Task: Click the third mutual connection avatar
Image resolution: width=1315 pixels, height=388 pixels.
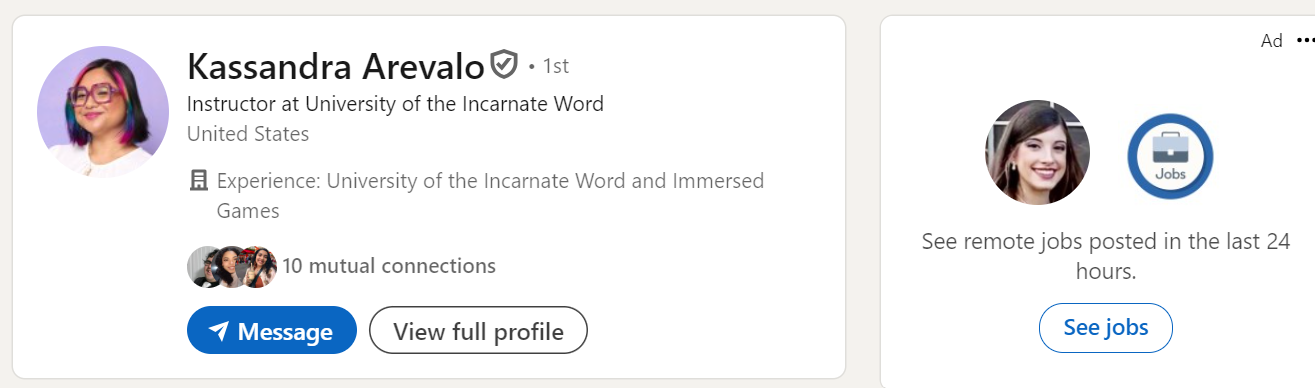Action: click(260, 267)
